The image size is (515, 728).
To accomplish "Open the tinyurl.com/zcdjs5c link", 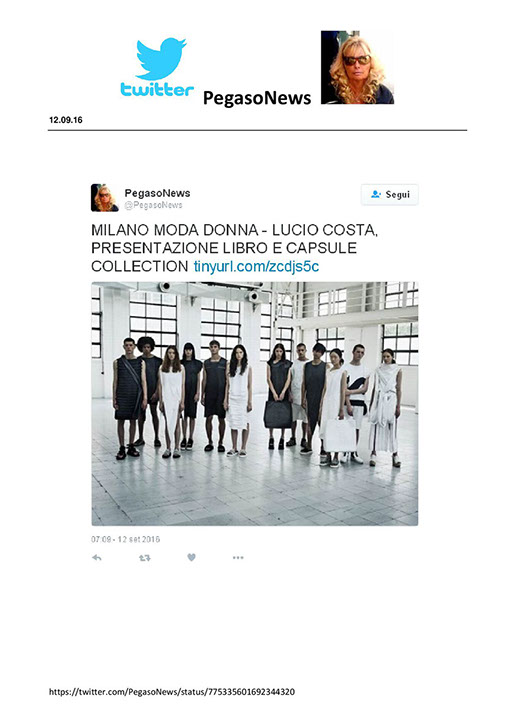I will (256, 266).
